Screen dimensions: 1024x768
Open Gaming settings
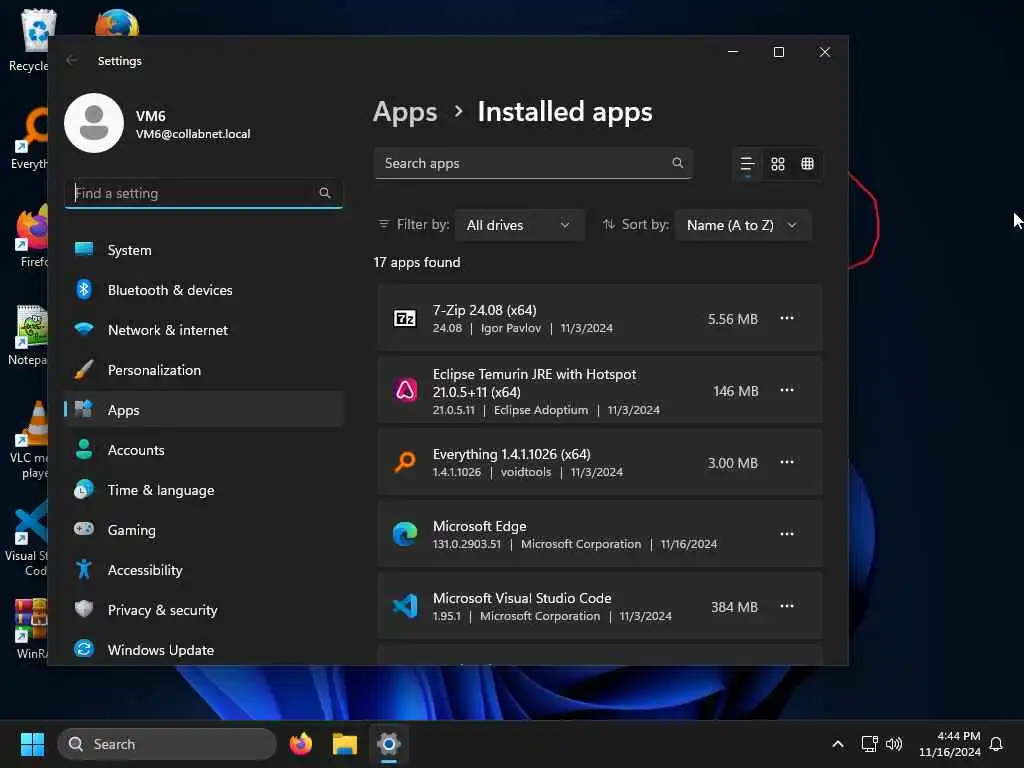[x=204, y=530]
